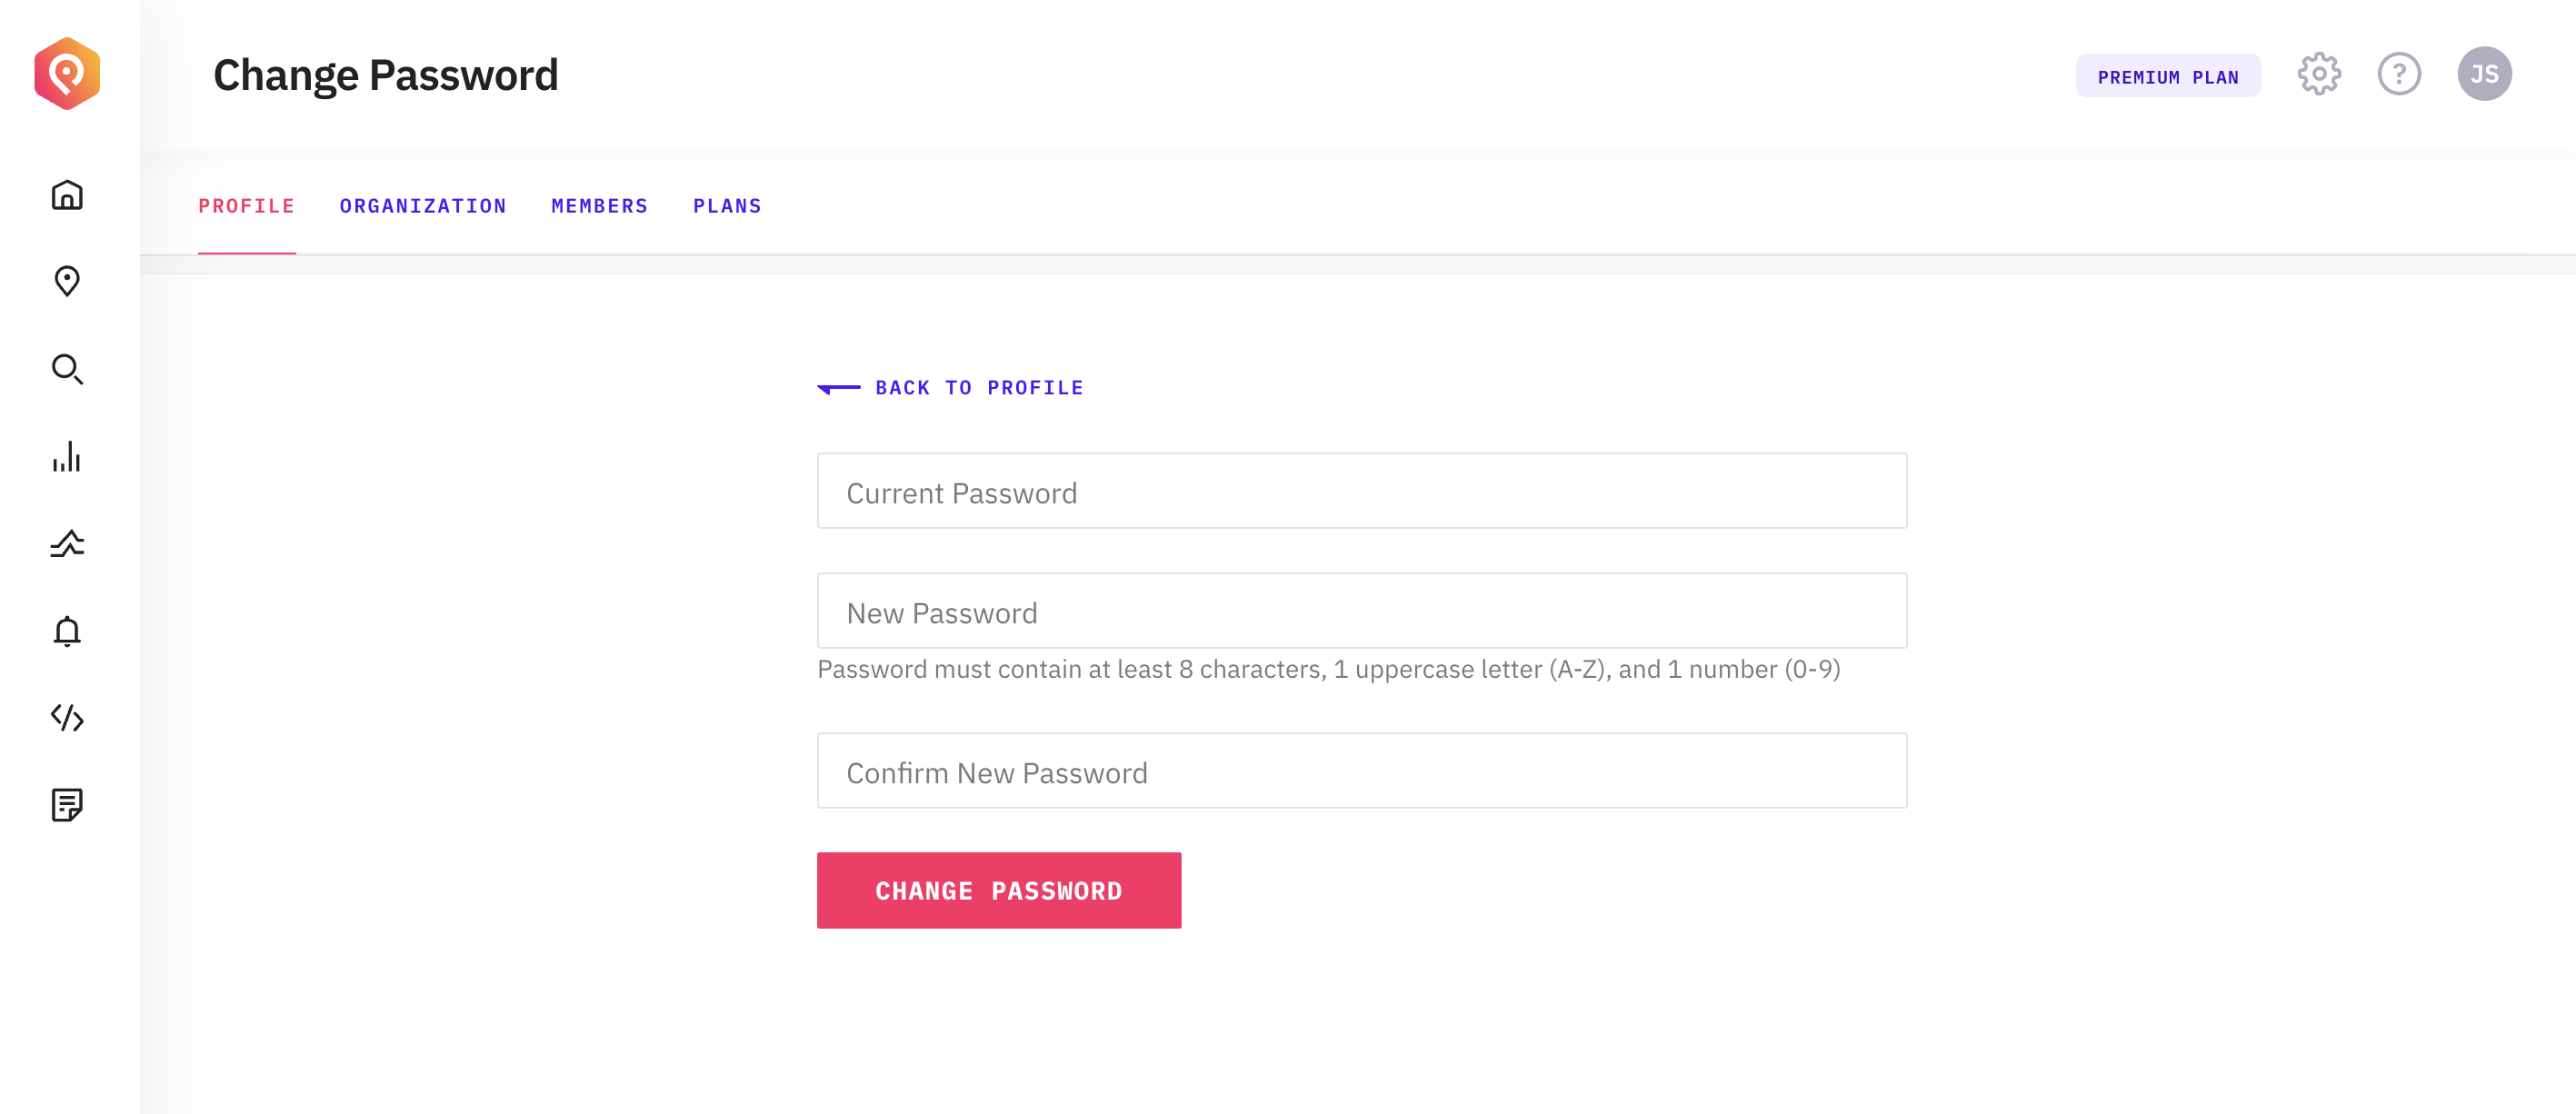Click the JS user avatar
This screenshot has height=1114, width=2576.
click(2484, 74)
